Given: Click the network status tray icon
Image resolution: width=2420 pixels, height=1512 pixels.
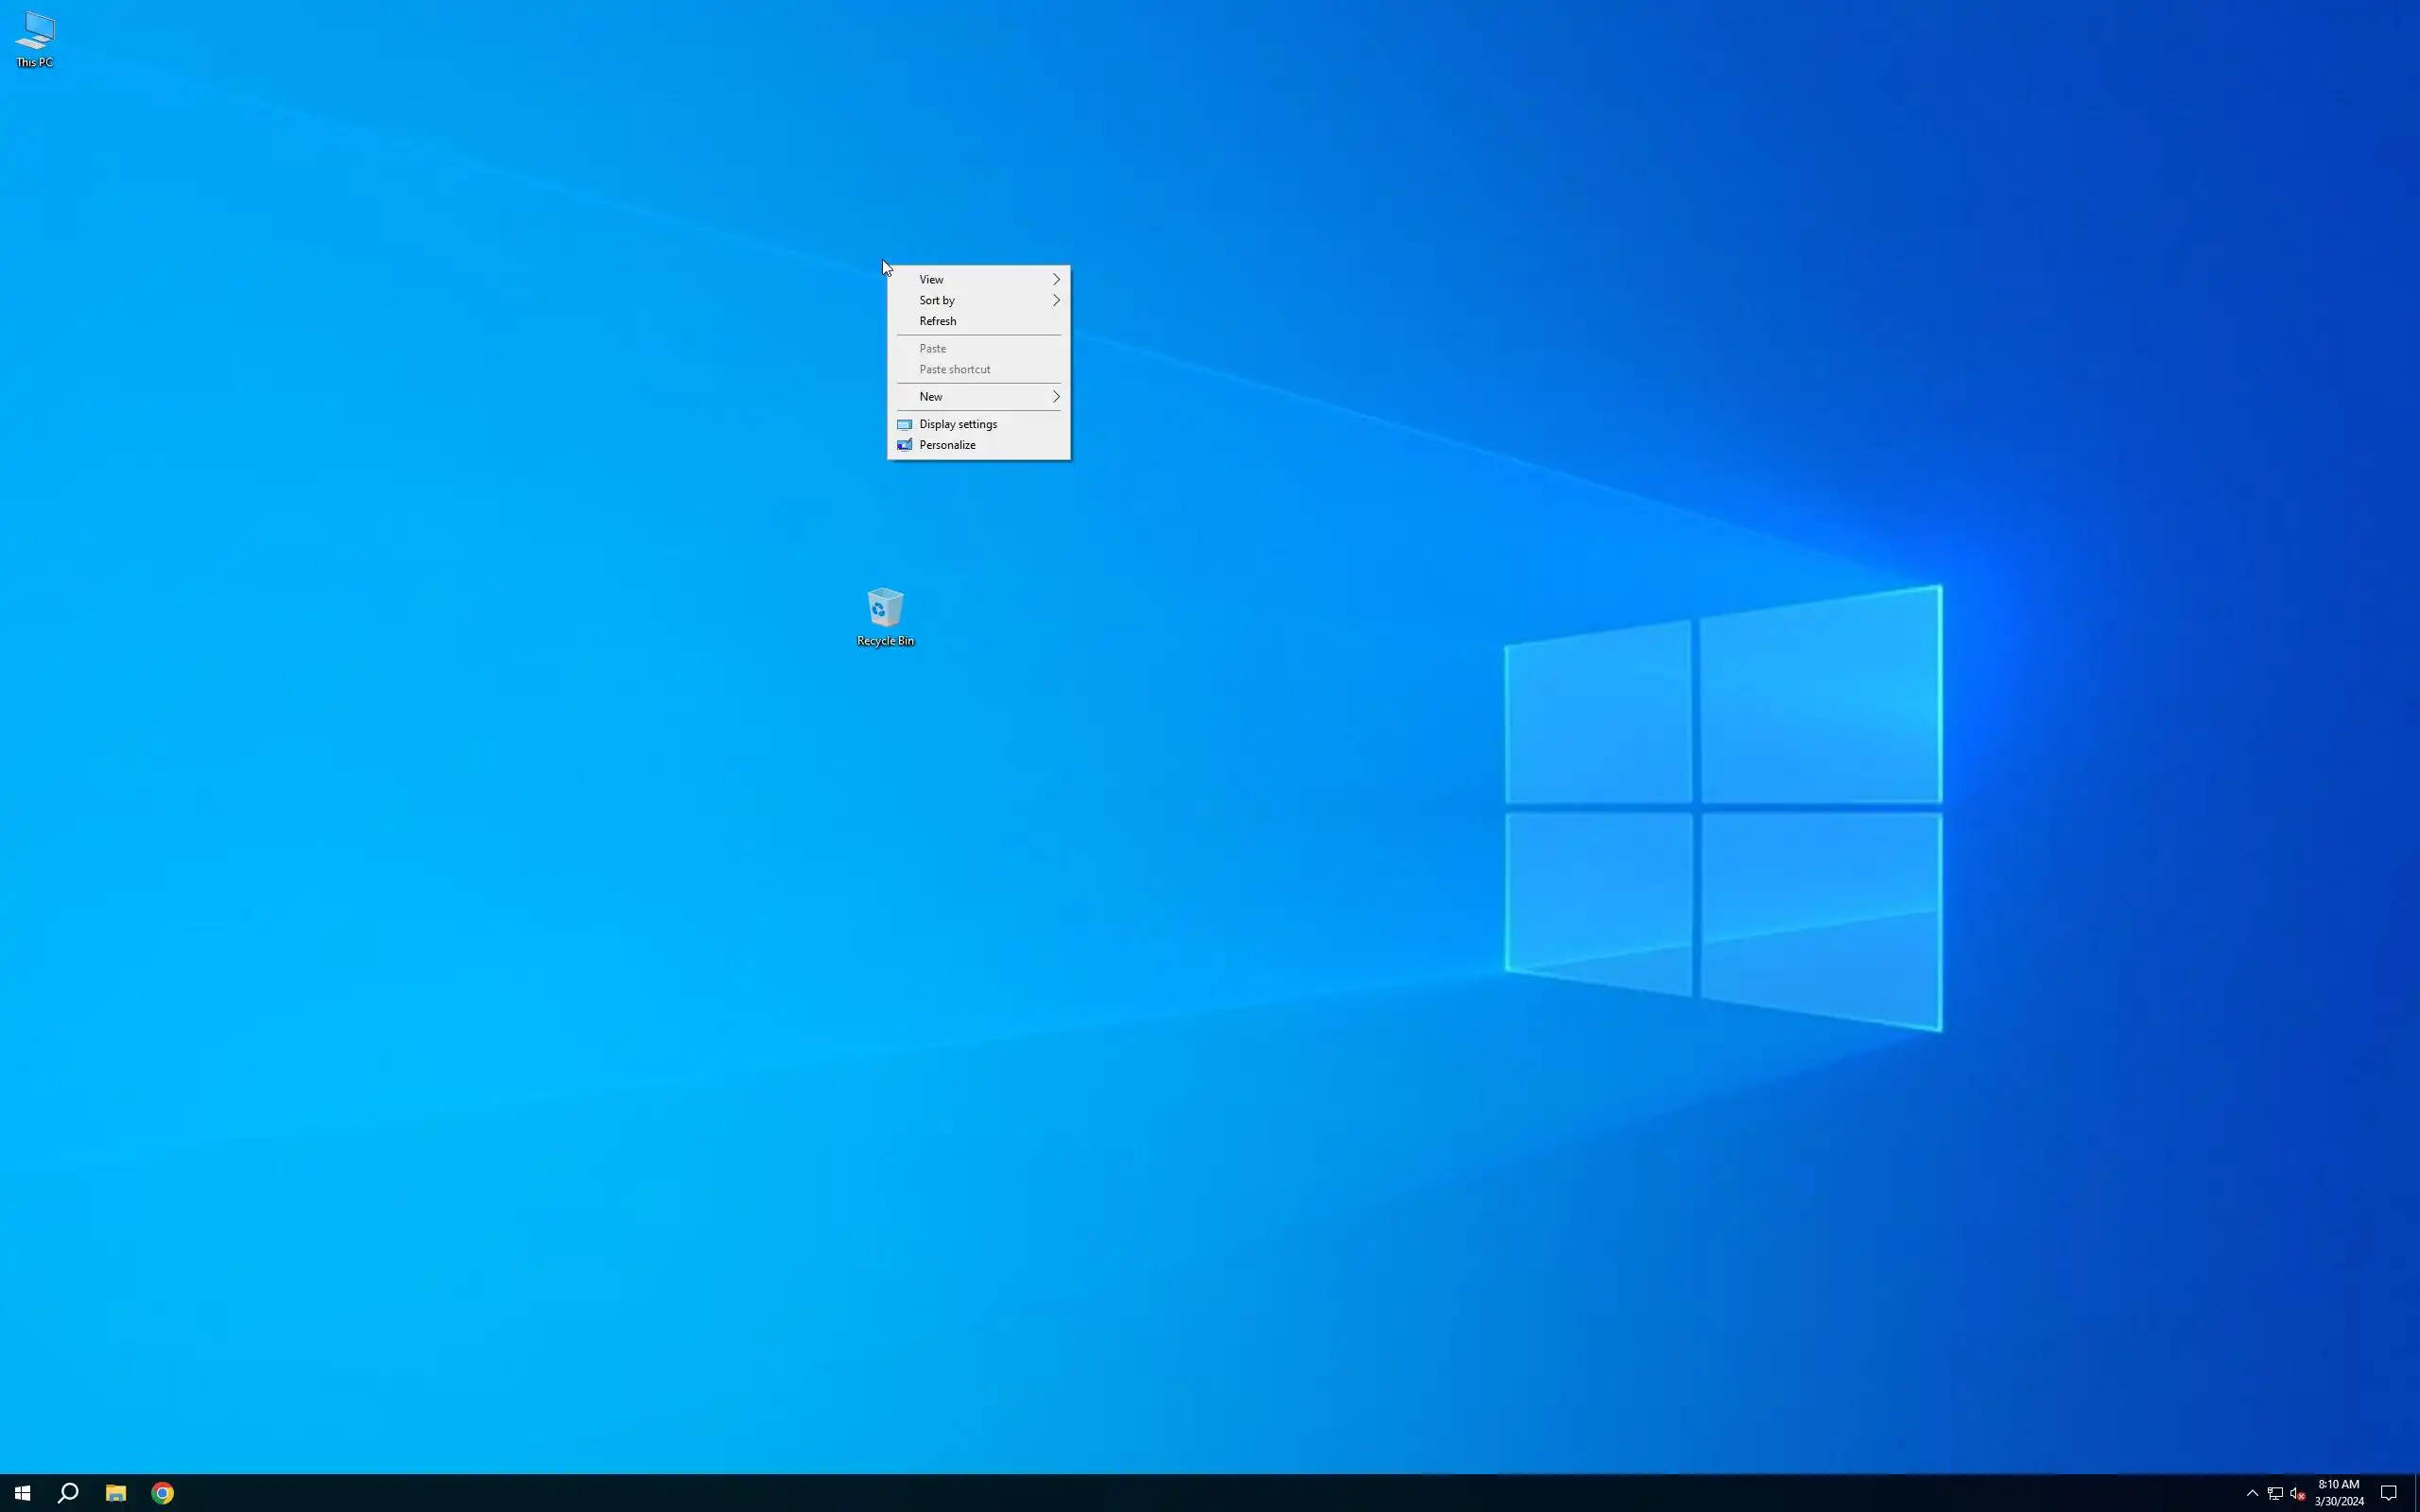Looking at the screenshot, I should pyautogui.click(x=2274, y=1493).
